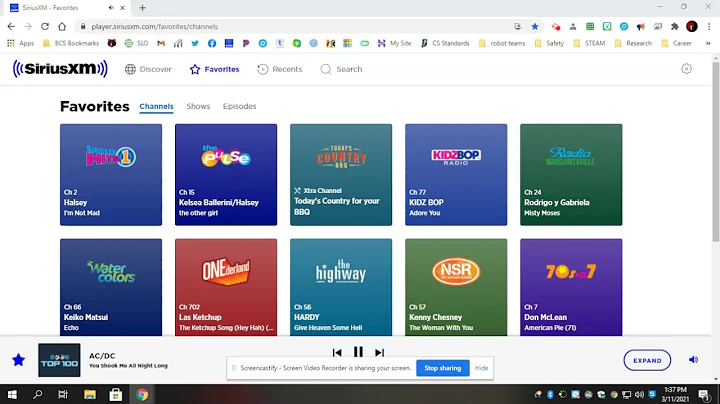Open CS Standards bookmark
Viewport: 720px width, 404px height.
coord(445,43)
